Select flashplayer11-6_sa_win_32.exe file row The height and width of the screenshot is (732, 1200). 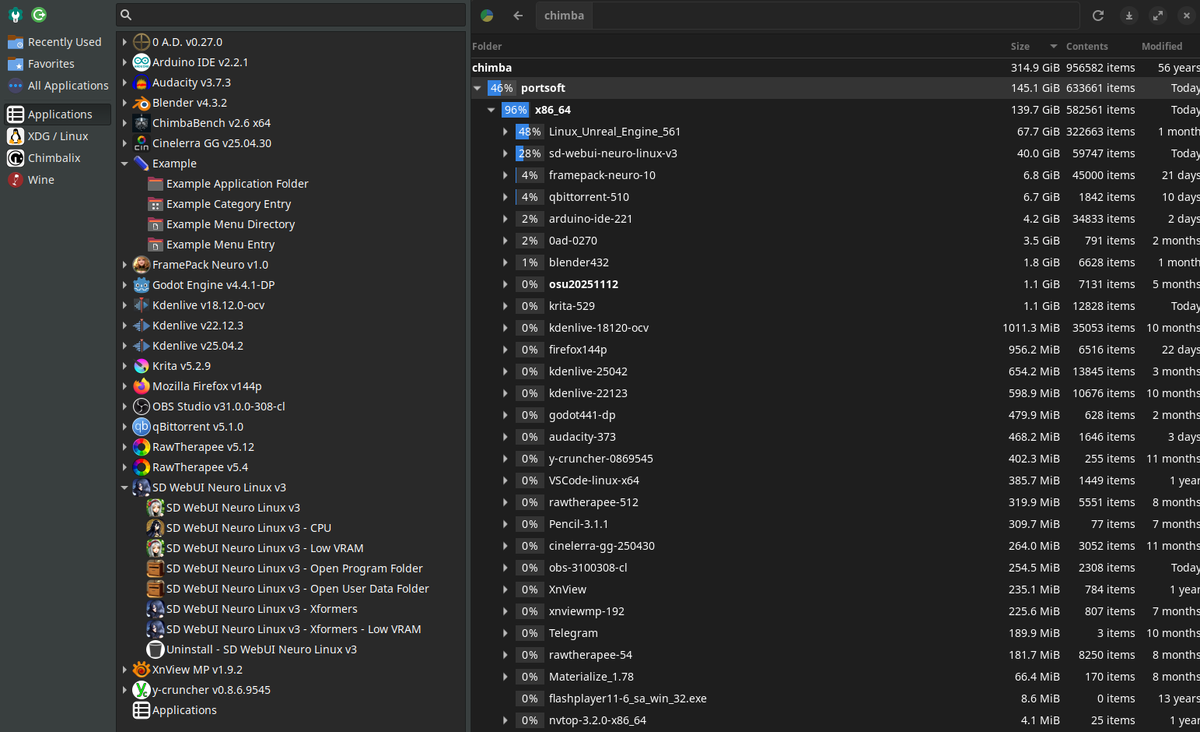(x=835, y=698)
